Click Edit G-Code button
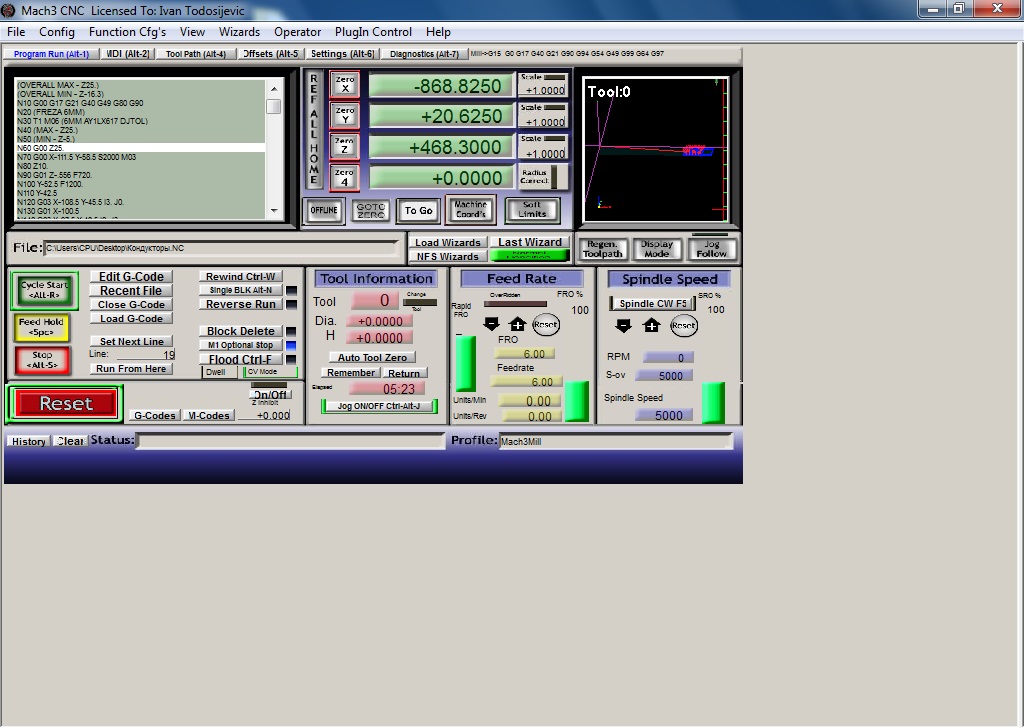Image resolution: width=1024 pixels, height=728 pixels. (131, 277)
